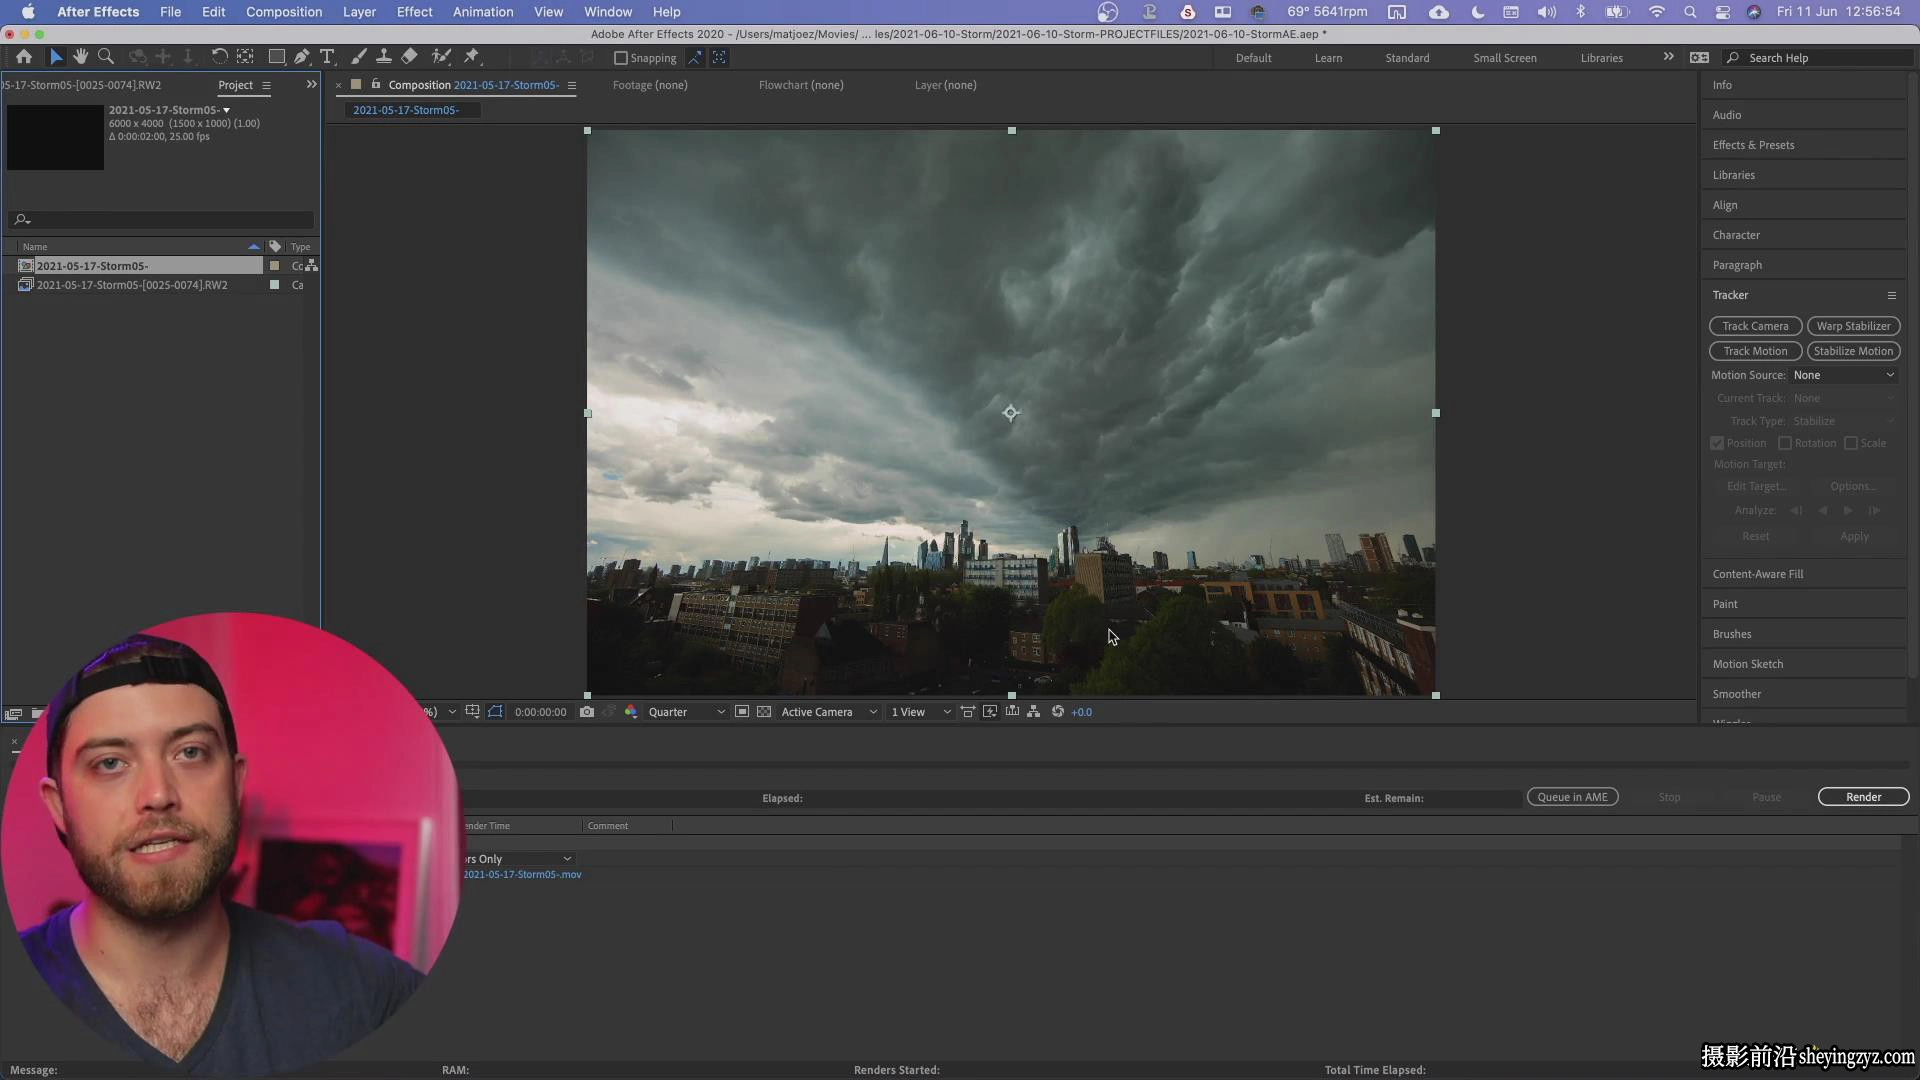Select the Hand tool
Image resolution: width=1920 pixels, height=1080 pixels.
pos(80,57)
